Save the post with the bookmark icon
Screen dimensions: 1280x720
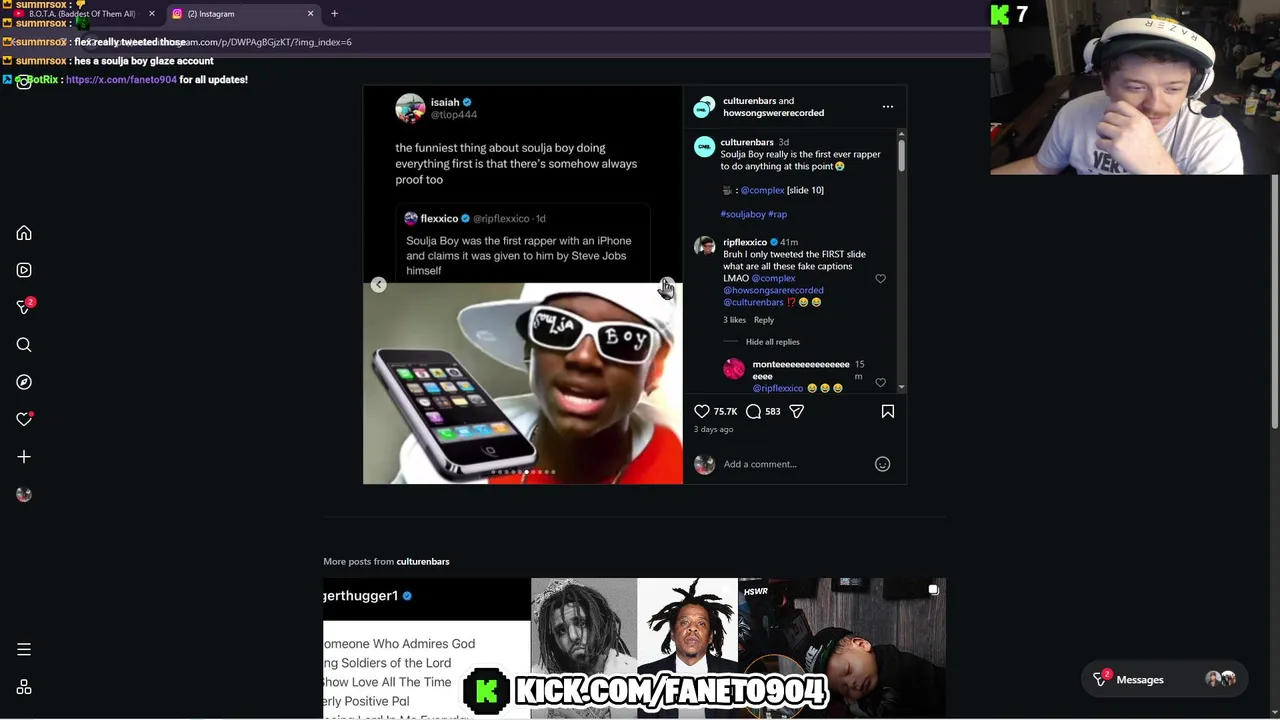pyautogui.click(x=887, y=411)
